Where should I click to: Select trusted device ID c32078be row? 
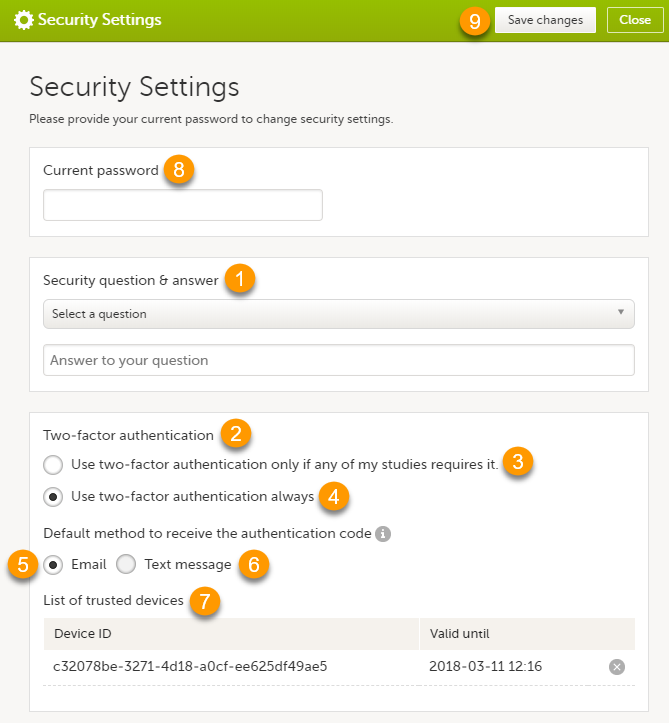click(x=190, y=666)
